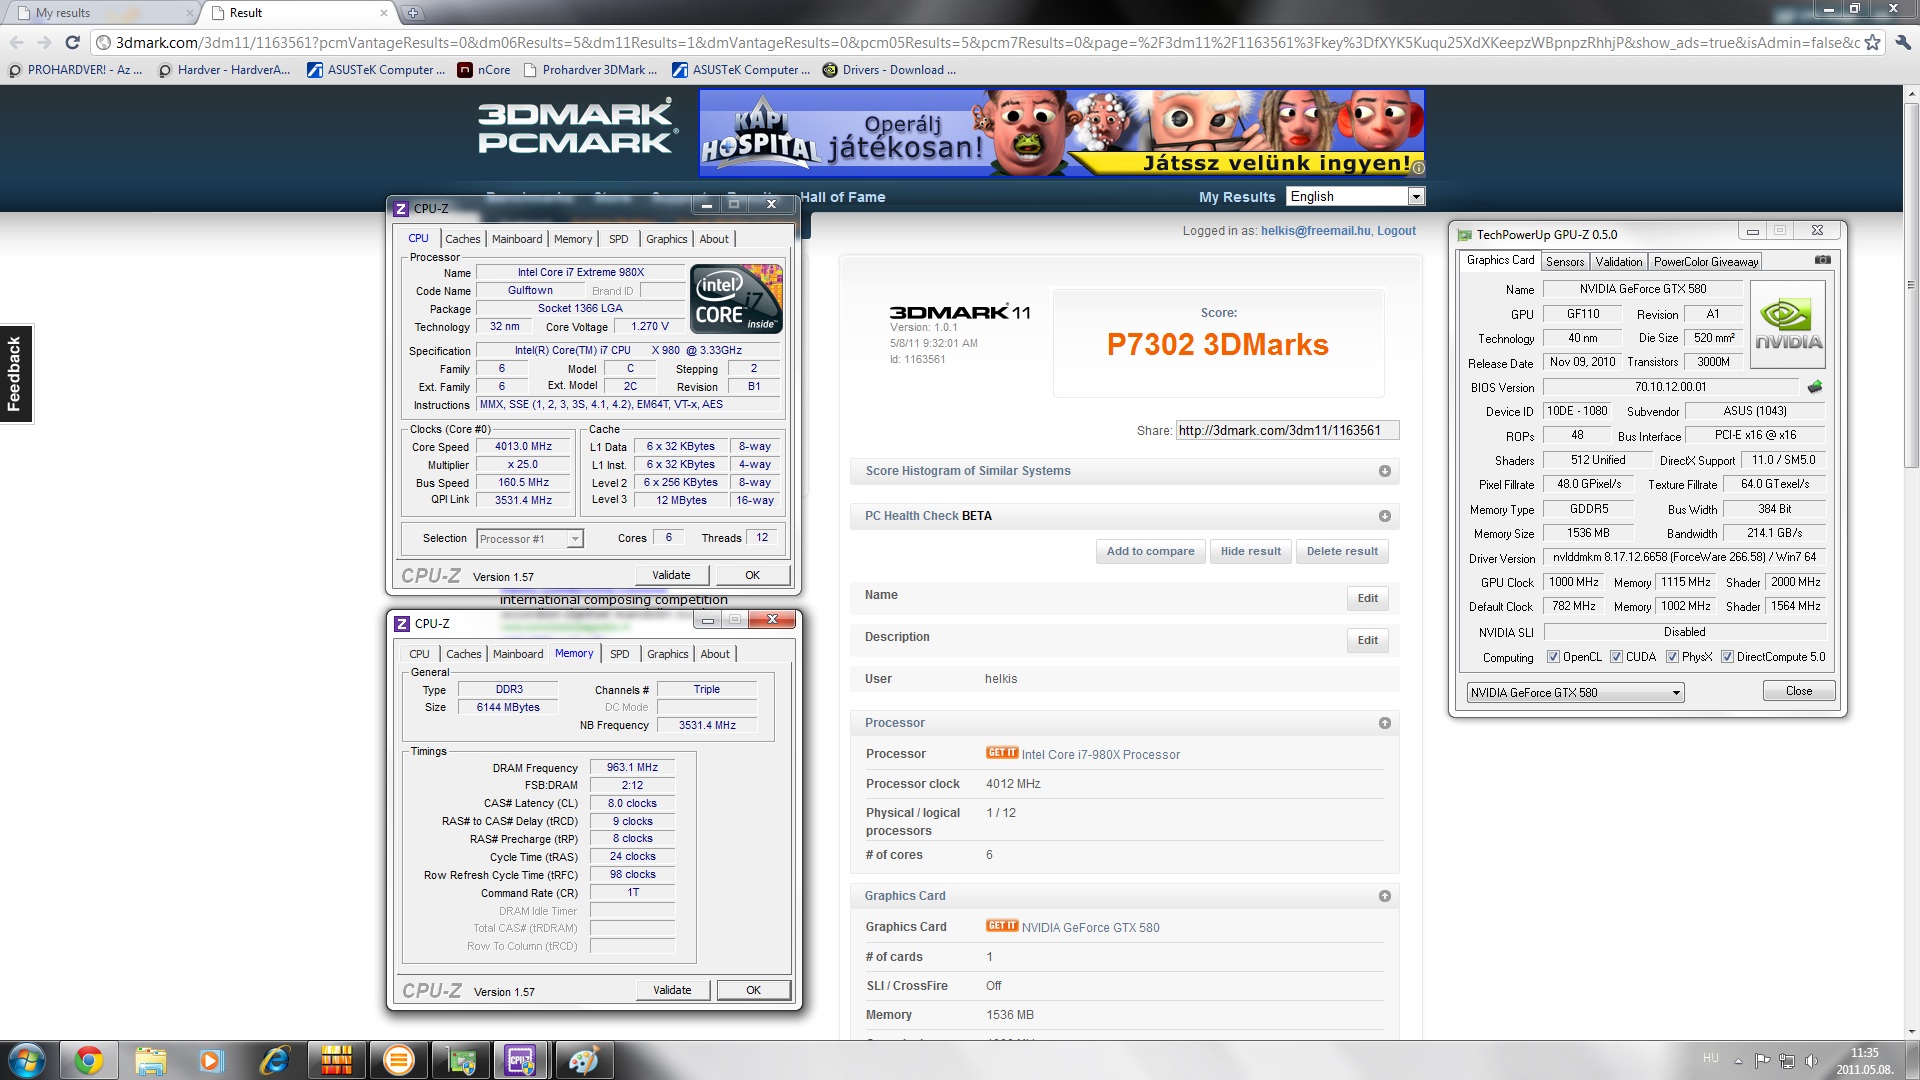Open Internet Explorer from the taskbar

[273, 1060]
